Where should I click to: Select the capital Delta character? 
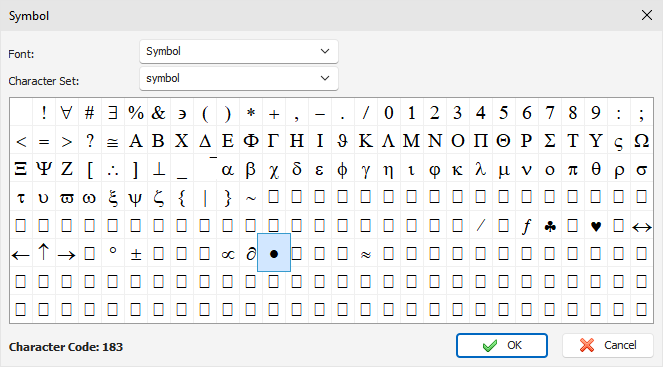tap(205, 141)
